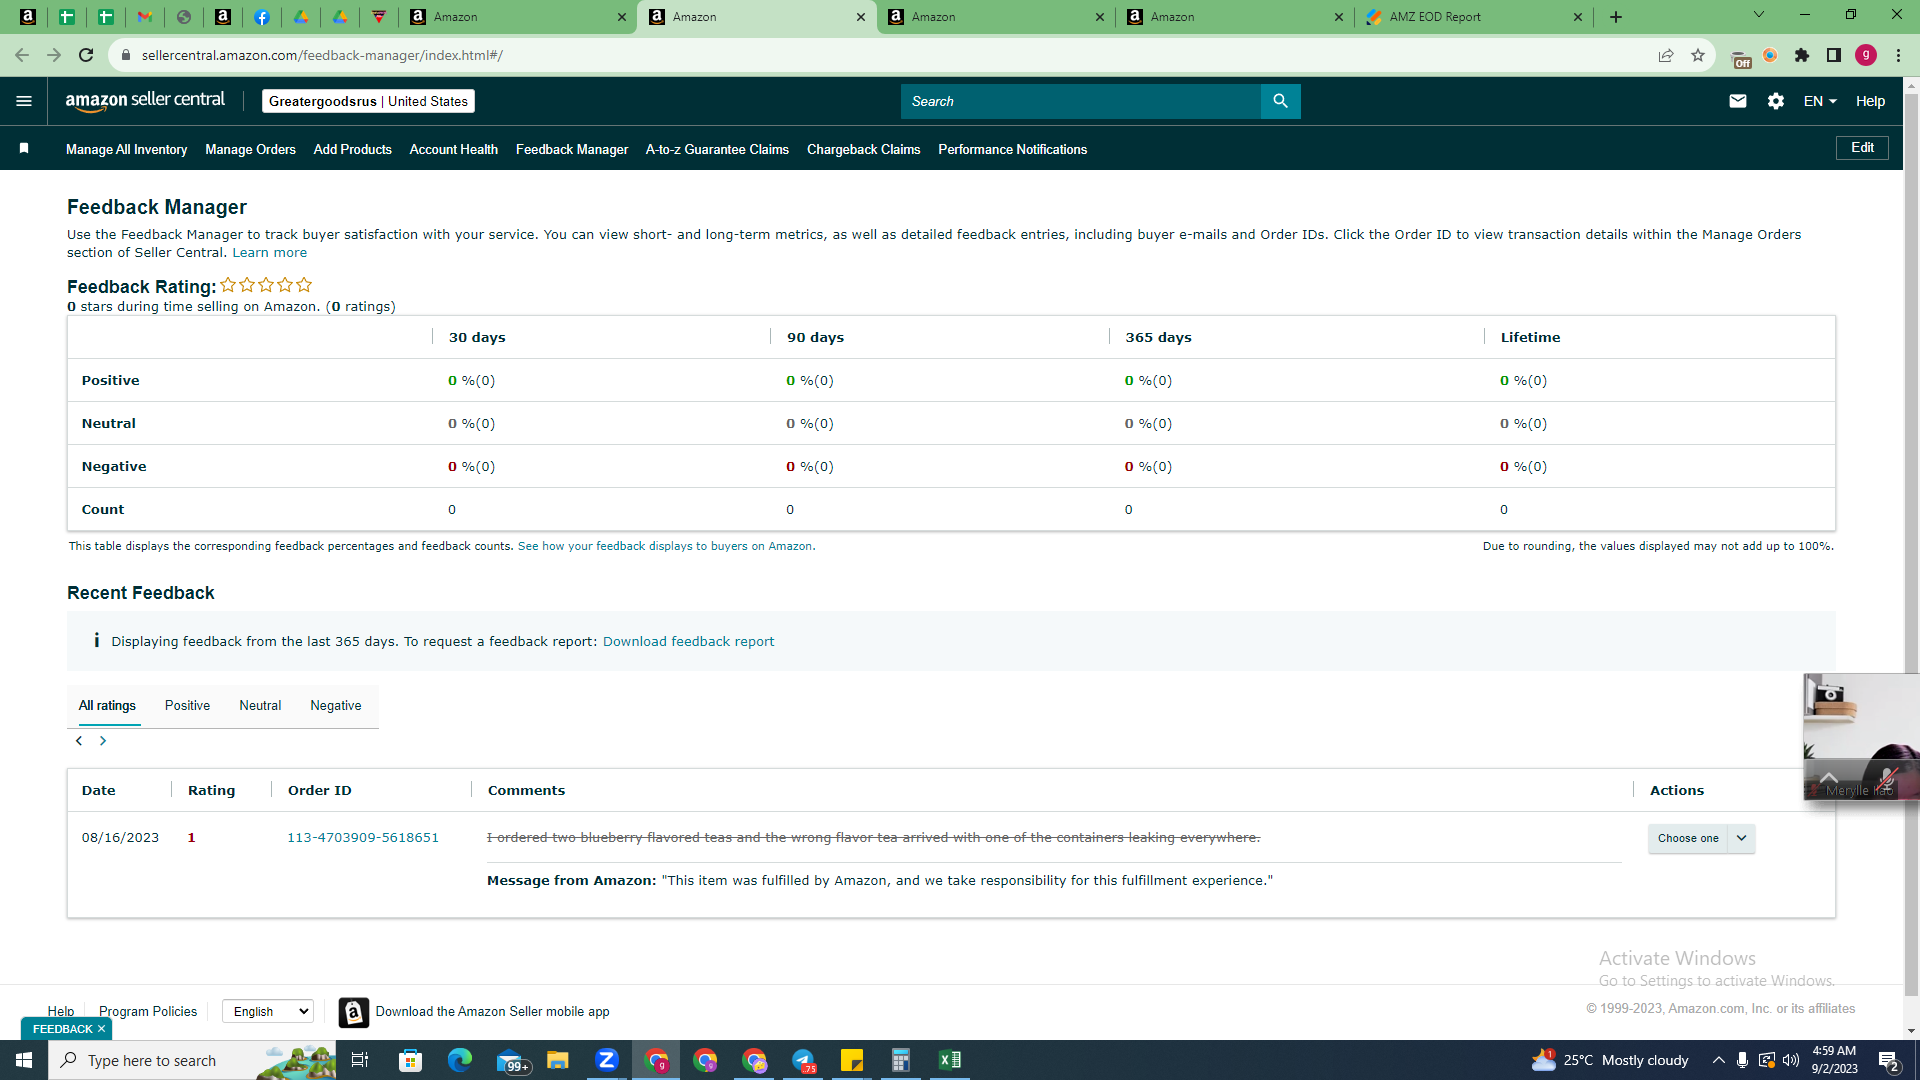Go to the previous feedback page arrow
Screen dimensions: 1920x1080
pos(79,741)
